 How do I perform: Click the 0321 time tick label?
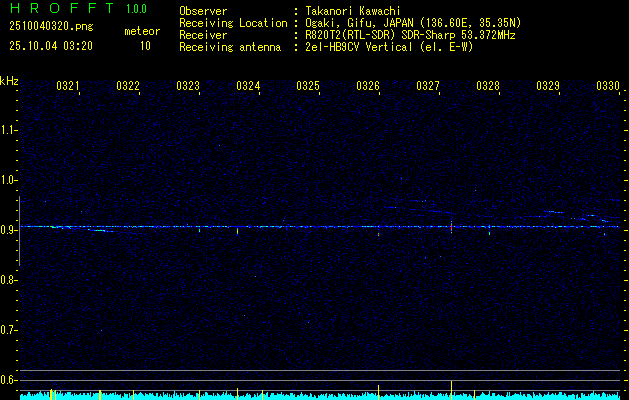tap(68, 86)
